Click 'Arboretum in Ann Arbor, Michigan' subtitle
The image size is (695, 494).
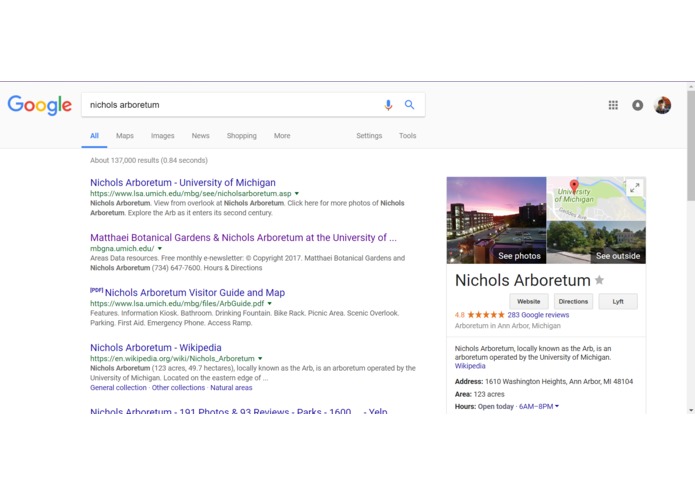tap(508, 326)
